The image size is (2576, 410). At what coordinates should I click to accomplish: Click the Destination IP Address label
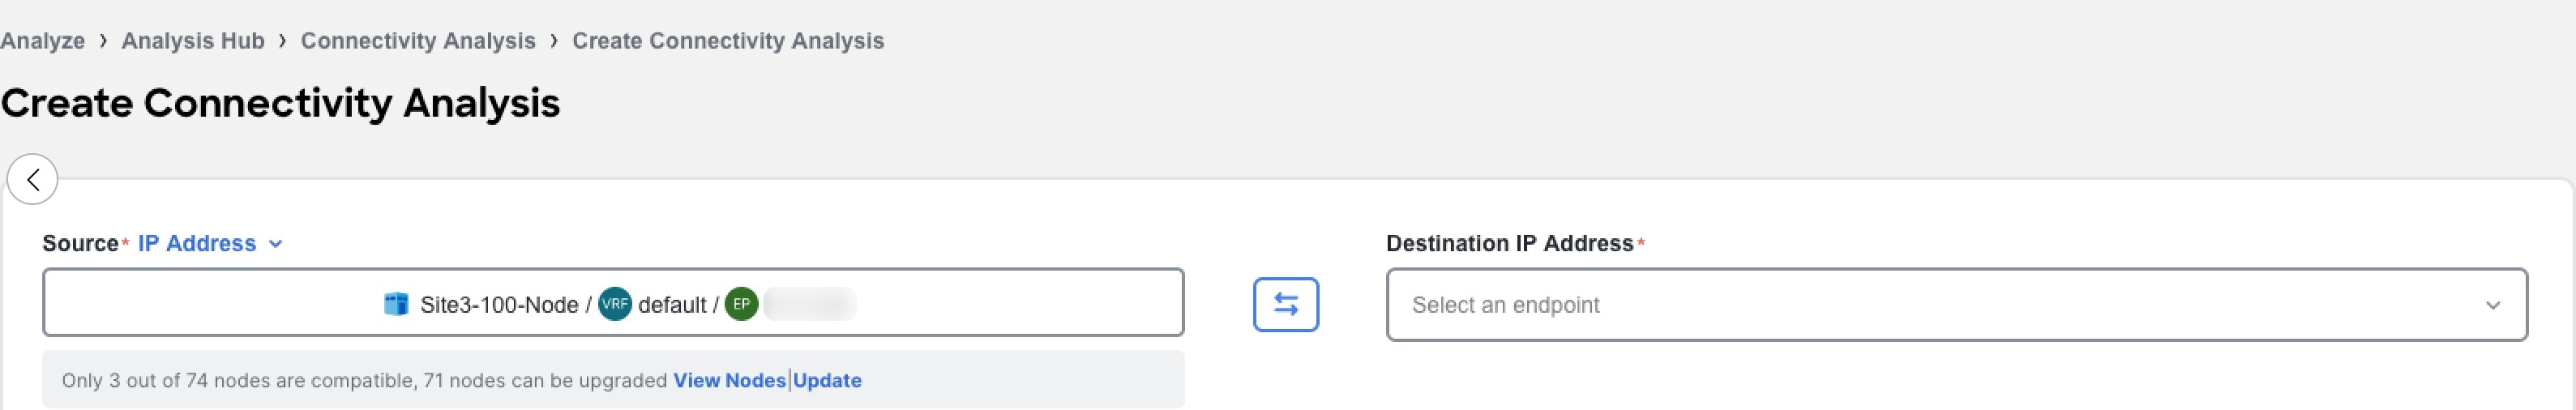1509,243
